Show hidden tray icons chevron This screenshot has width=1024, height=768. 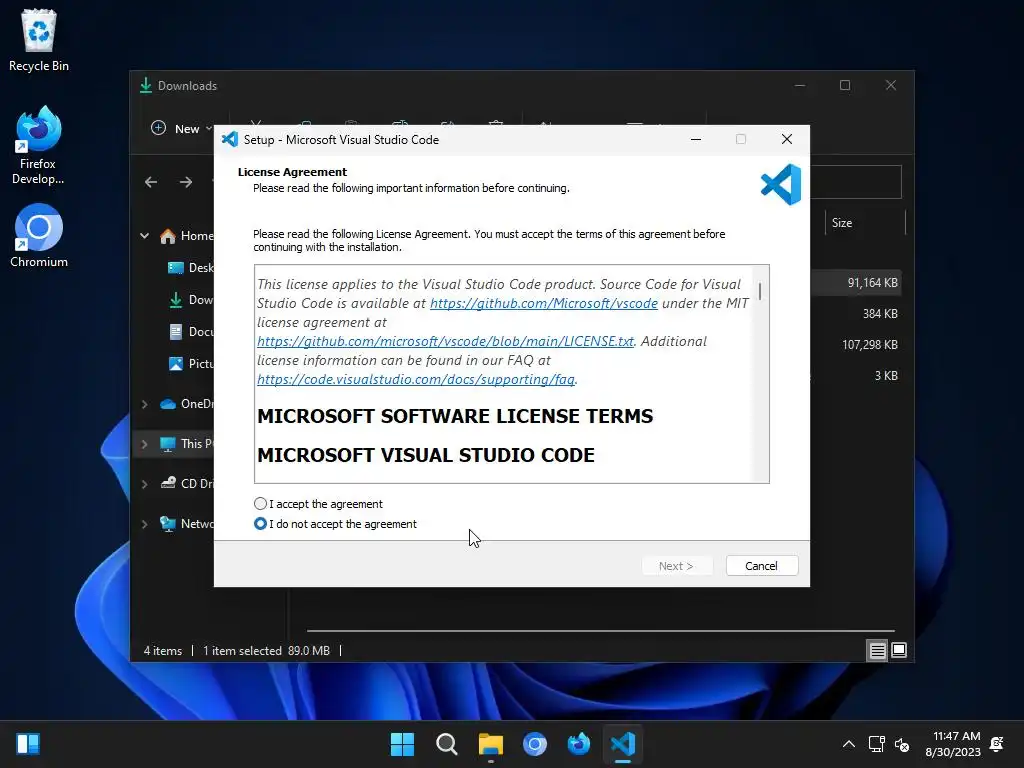pyautogui.click(x=848, y=744)
